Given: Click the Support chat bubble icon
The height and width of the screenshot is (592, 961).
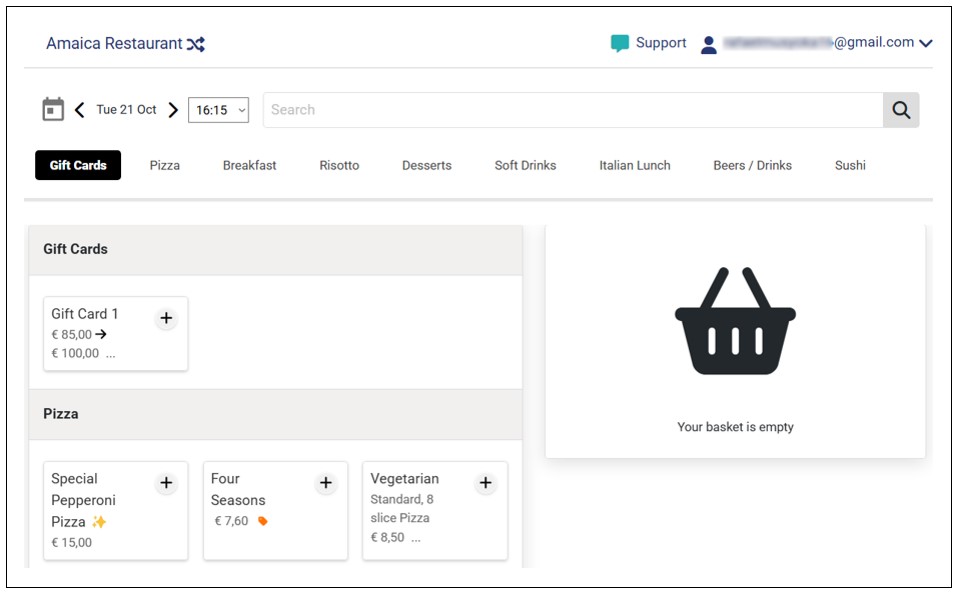Looking at the screenshot, I should pyautogui.click(x=620, y=43).
